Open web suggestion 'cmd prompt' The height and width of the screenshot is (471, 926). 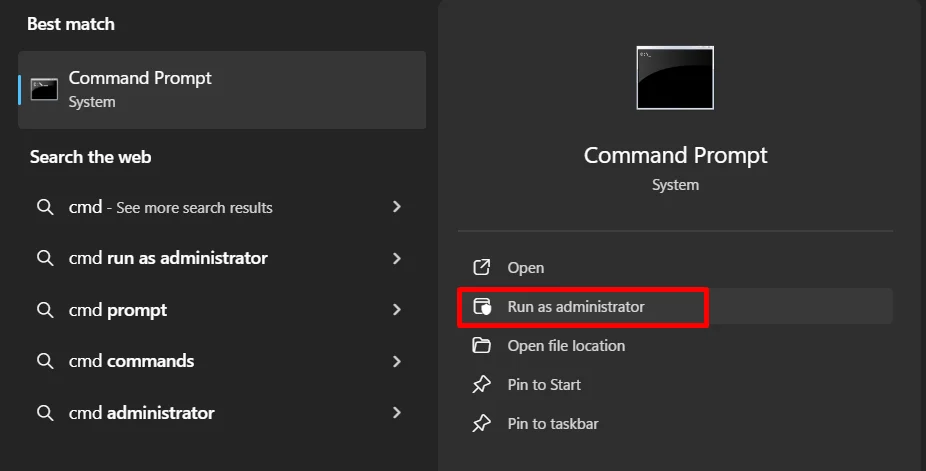[222, 310]
